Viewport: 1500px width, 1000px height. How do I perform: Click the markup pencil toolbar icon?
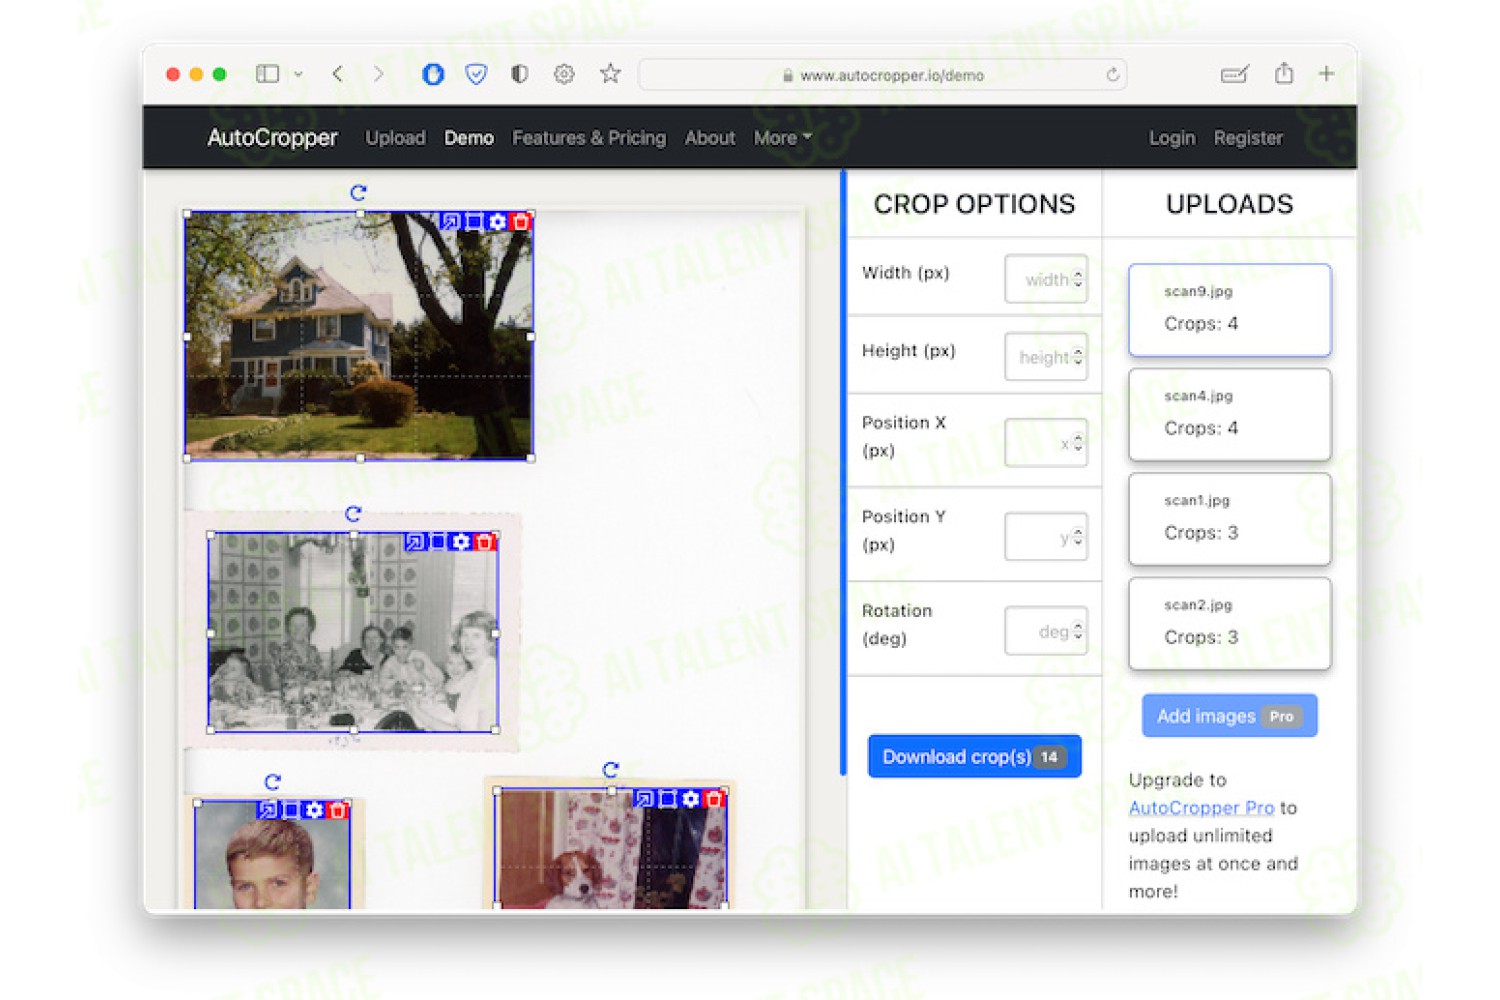tap(1235, 74)
